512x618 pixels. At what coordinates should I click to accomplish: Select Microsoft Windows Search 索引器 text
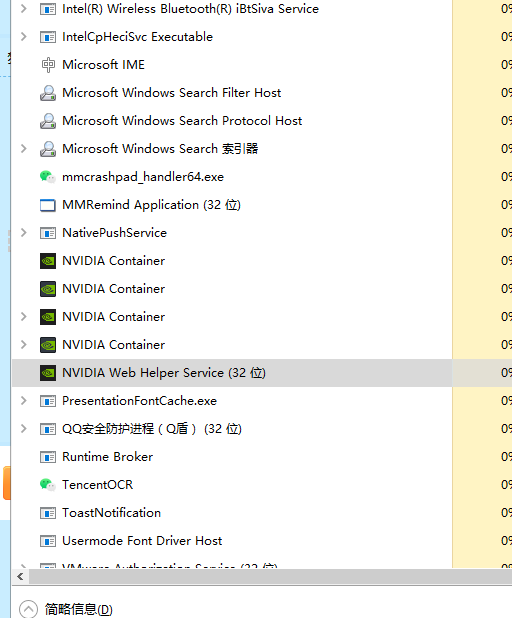[160, 149]
